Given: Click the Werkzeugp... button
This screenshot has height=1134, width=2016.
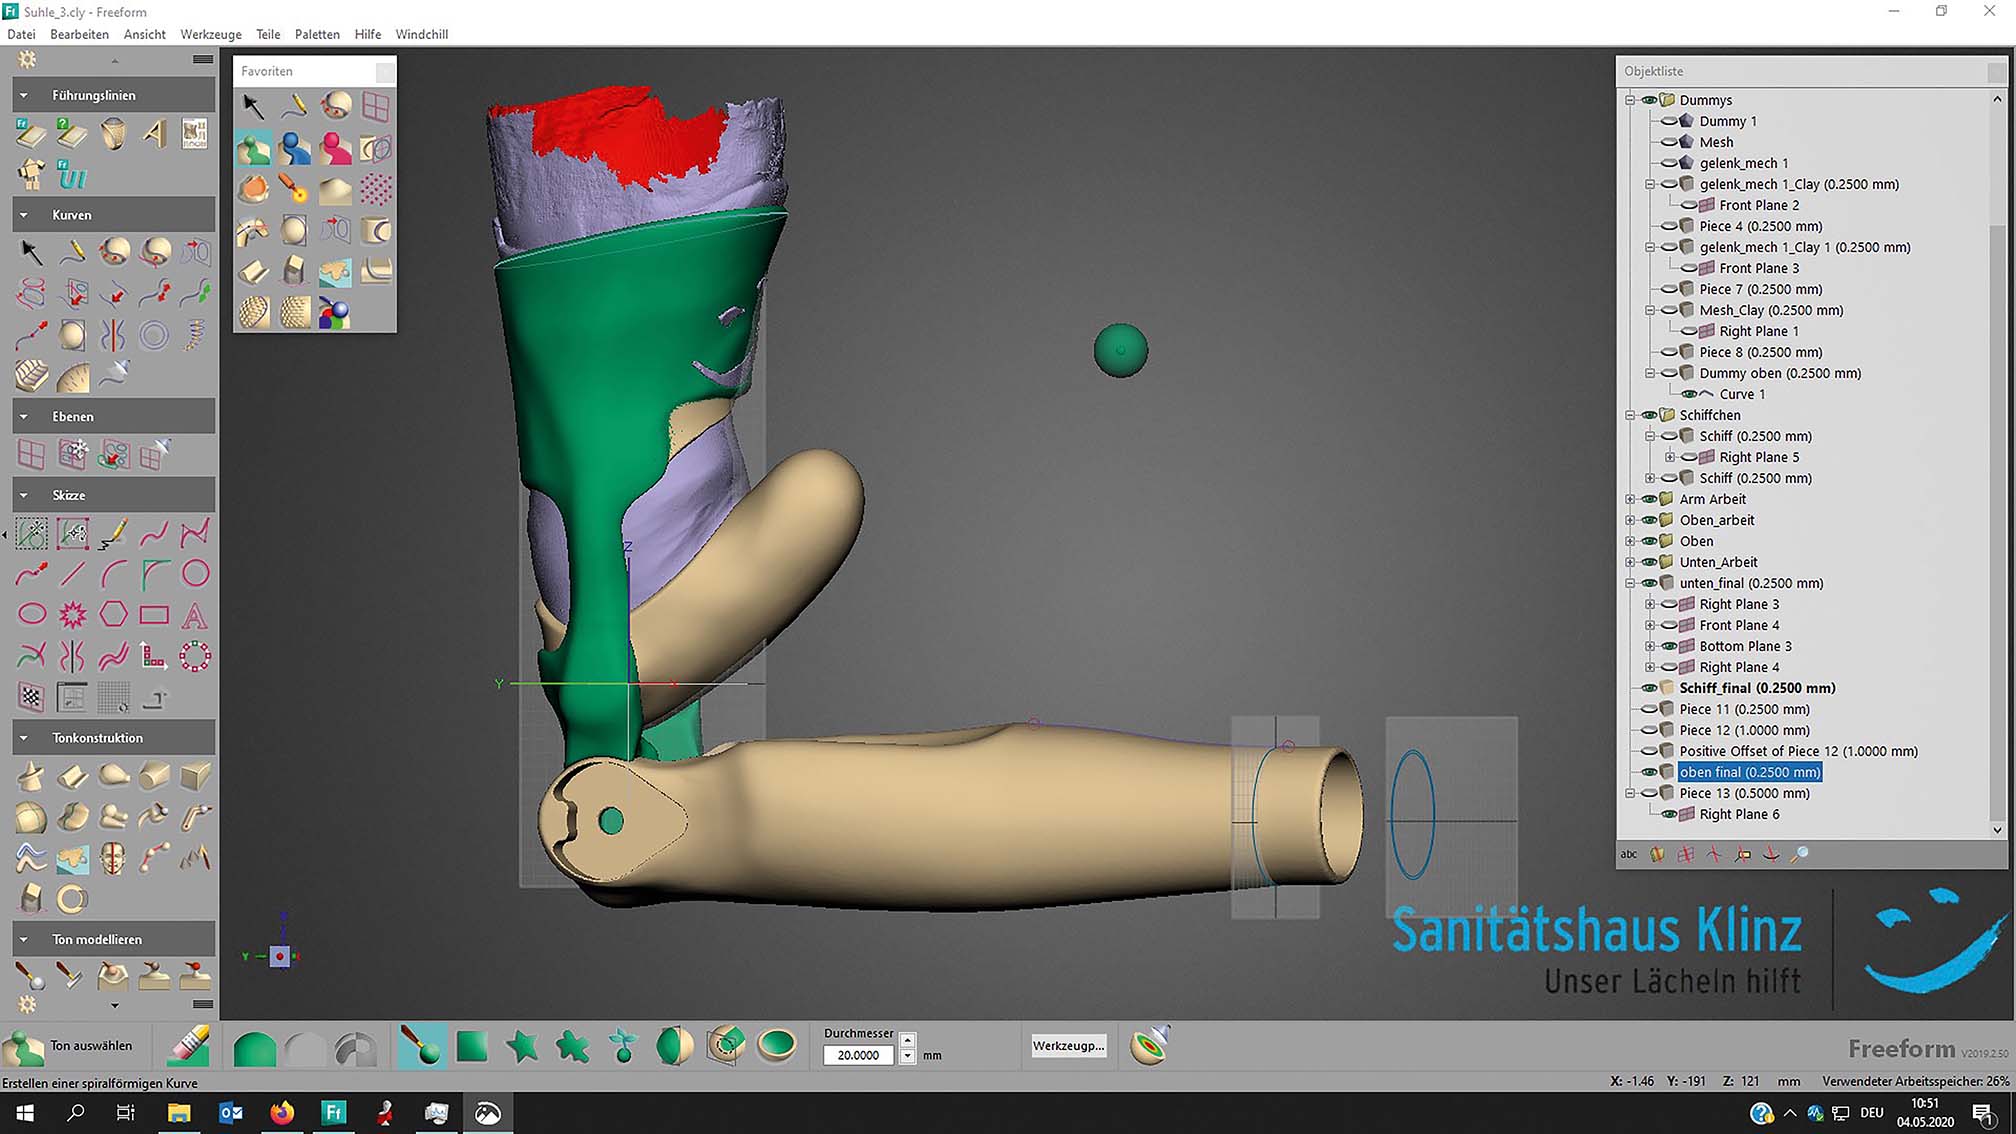Looking at the screenshot, I should click(x=1068, y=1046).
